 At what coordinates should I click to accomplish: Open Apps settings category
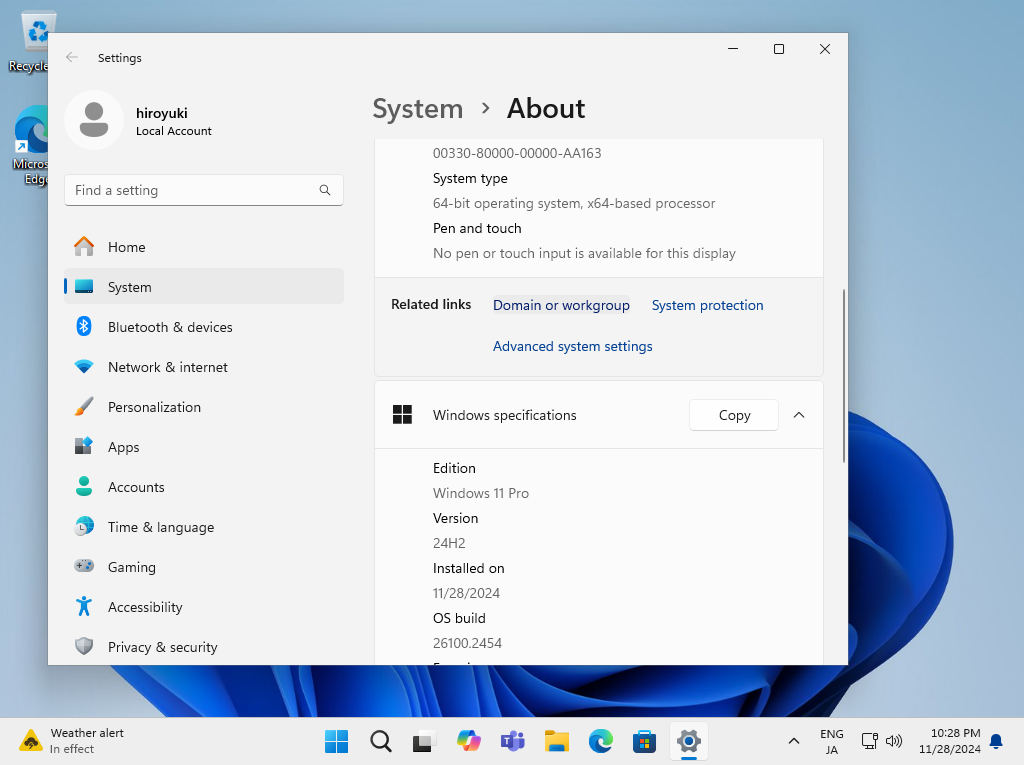(x=204, y=446)
